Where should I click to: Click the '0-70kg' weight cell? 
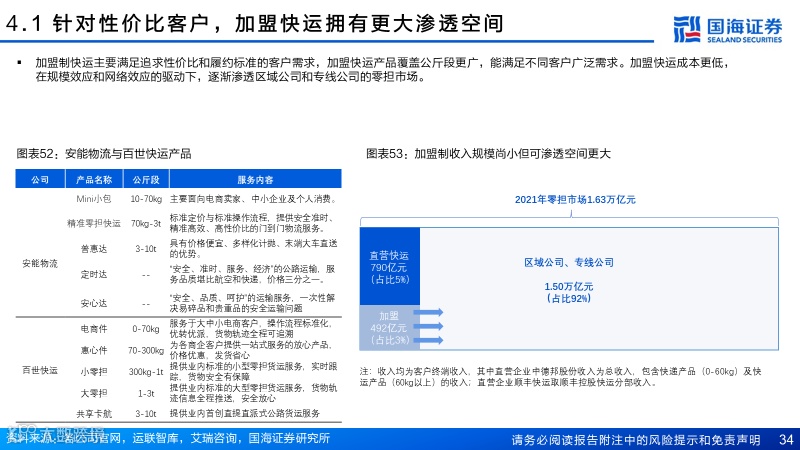[146, 329]
